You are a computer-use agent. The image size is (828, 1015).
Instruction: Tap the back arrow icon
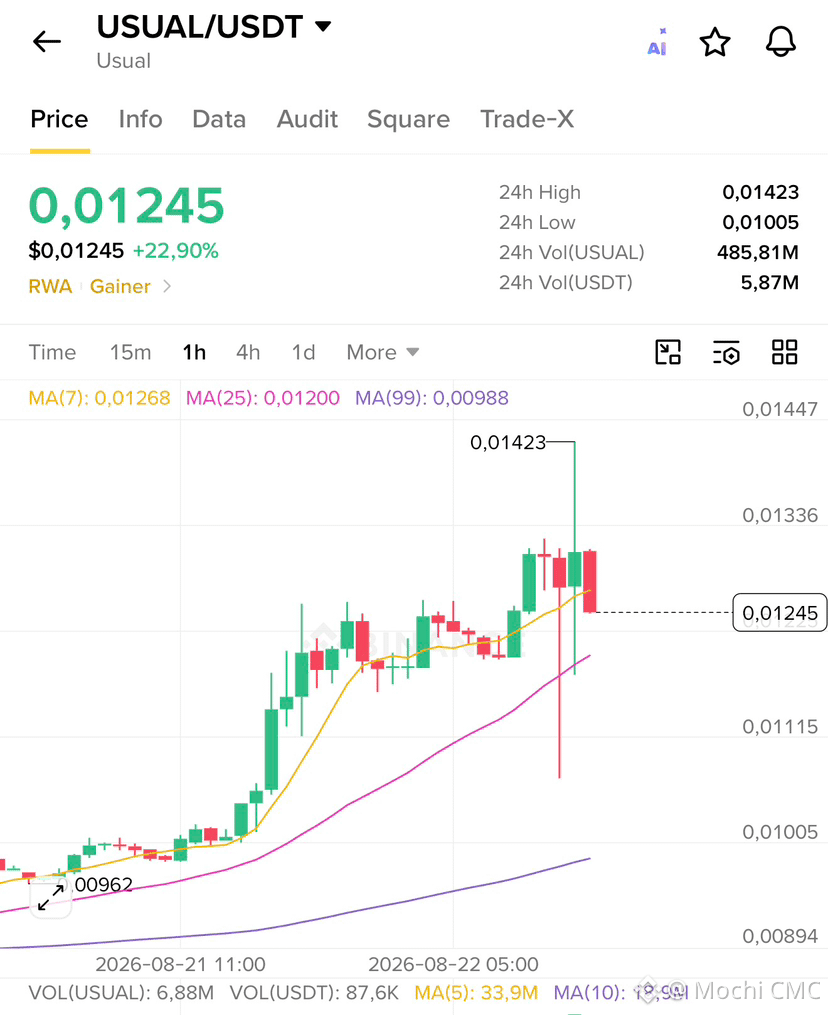point(47,41)
